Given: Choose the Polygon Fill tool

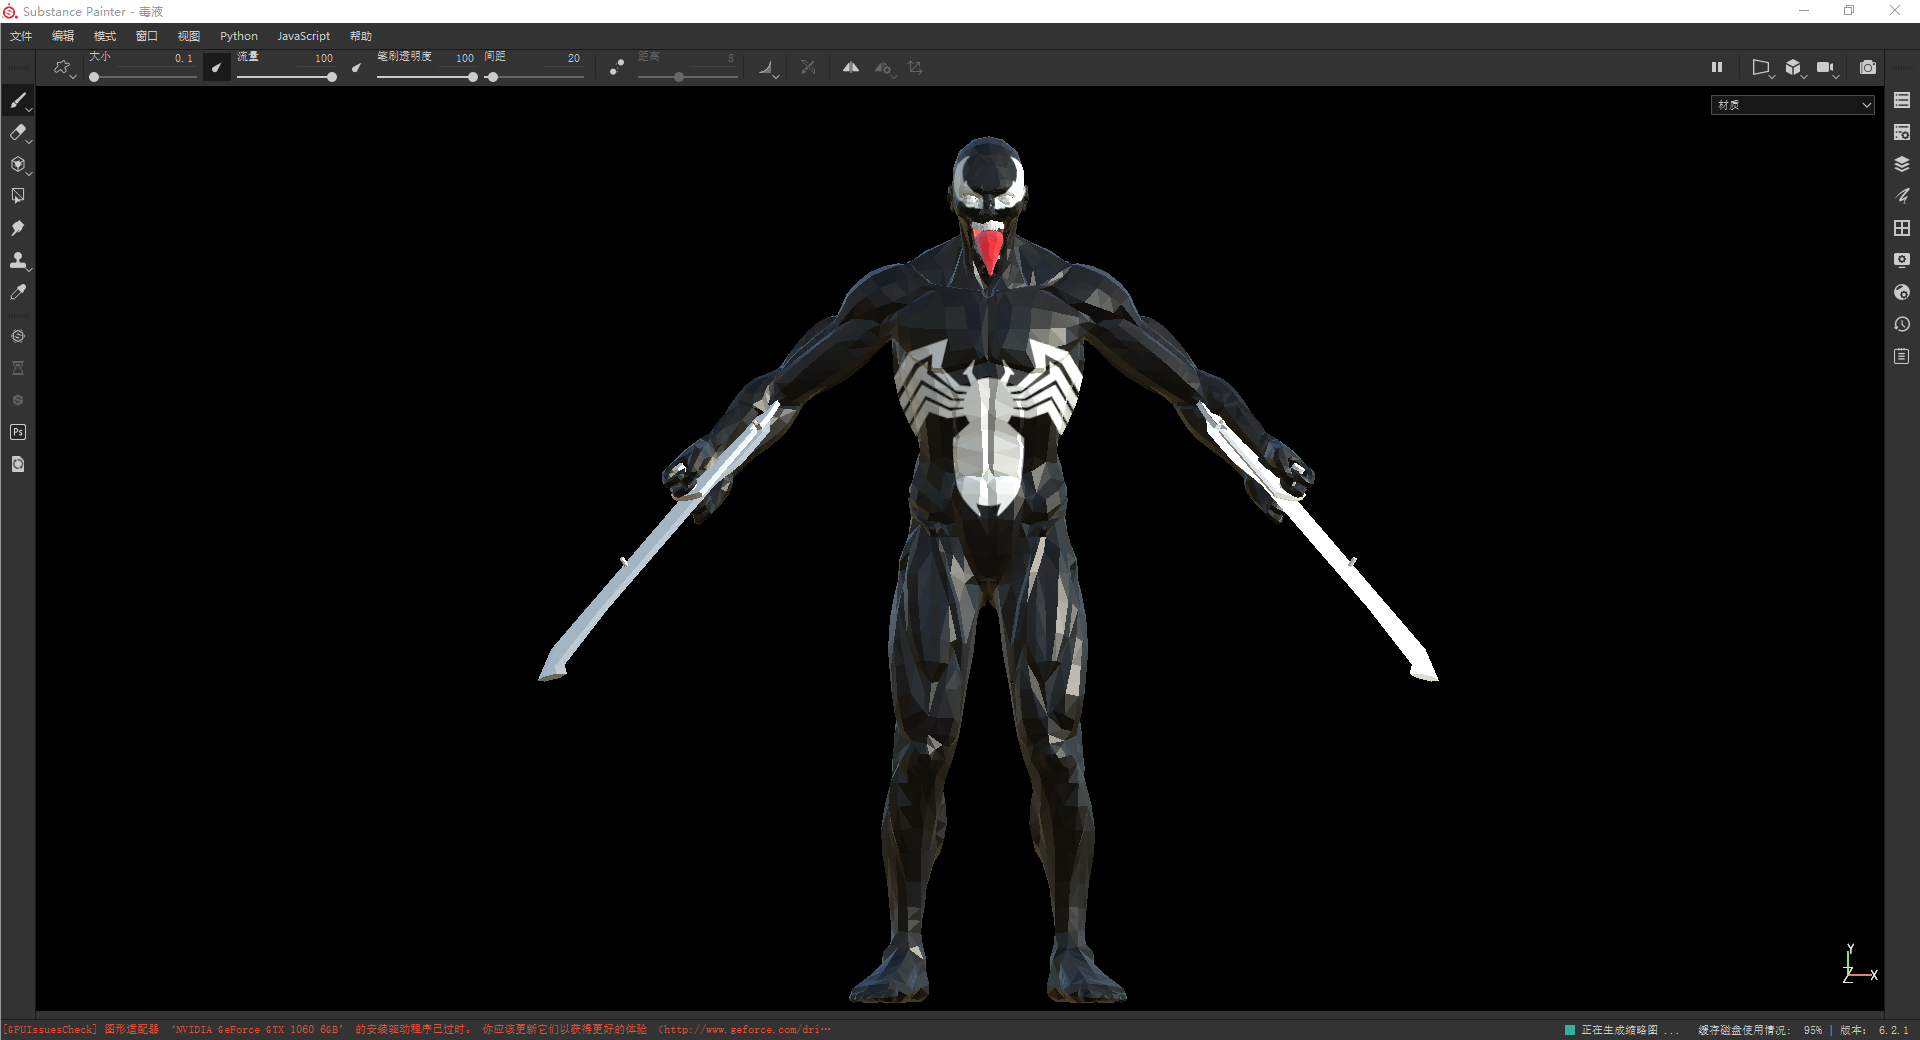Looking at the screenshot, I should coord(18,196).
